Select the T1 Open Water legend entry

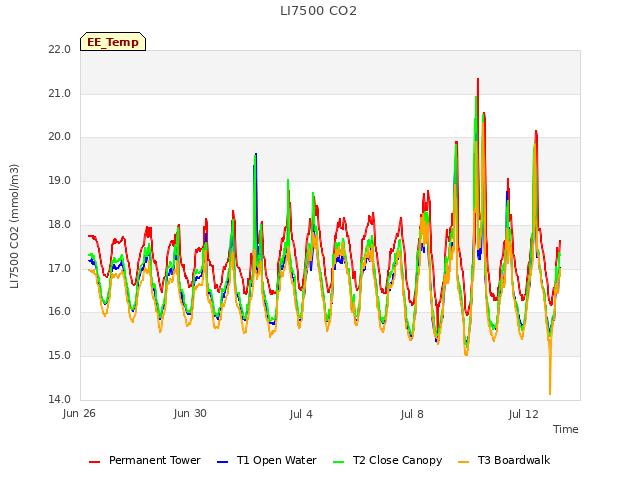coord(267,460)
